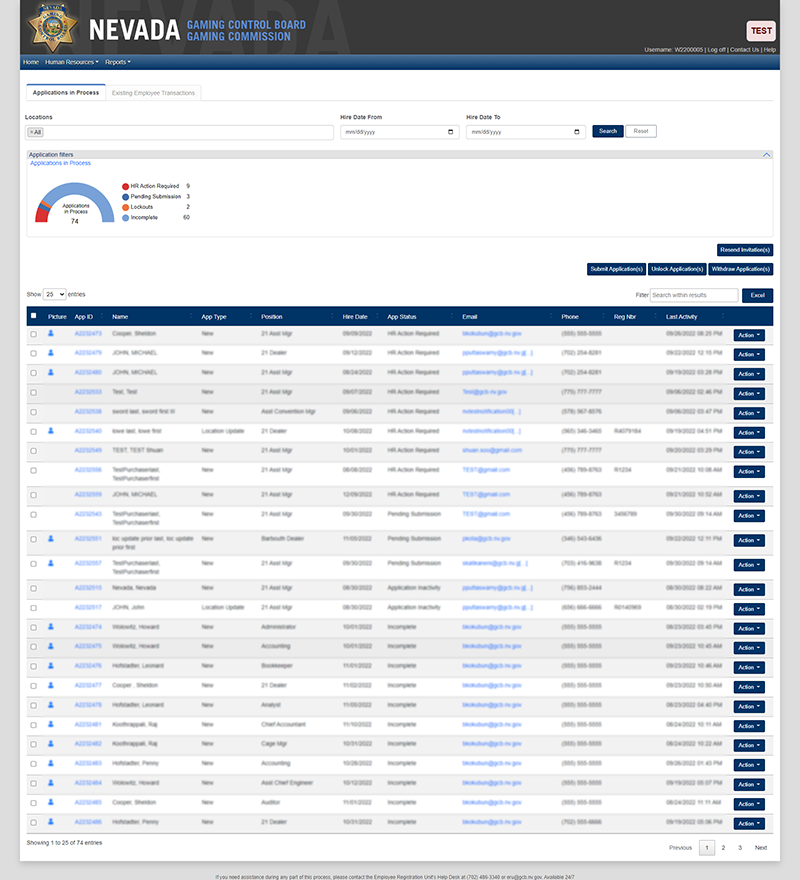Check the box for application A2232473
The width and height of the screenshot is (800, 880).
(x=34, y=334)
